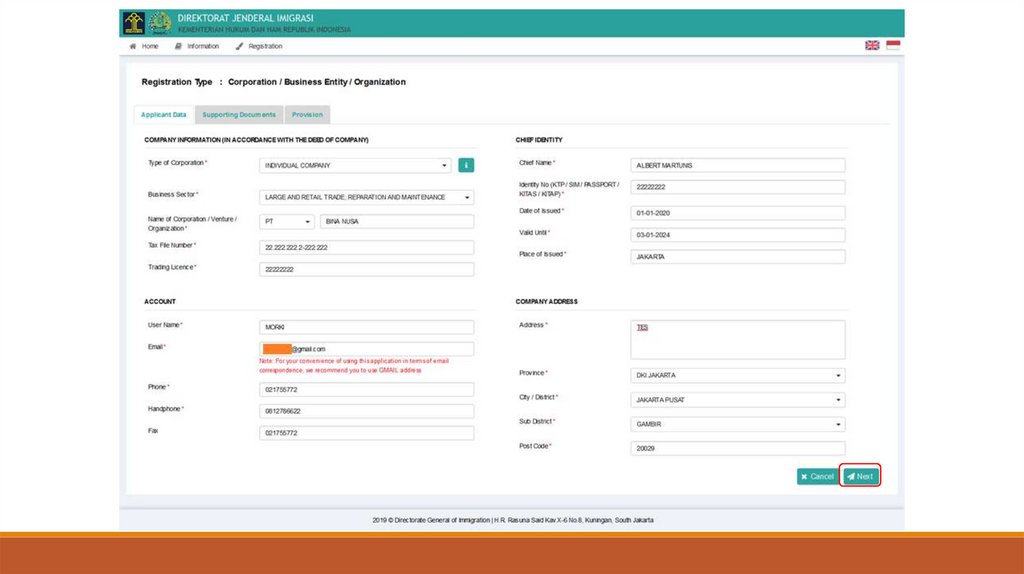Click the Cancel button

click(x=818, y=477)
